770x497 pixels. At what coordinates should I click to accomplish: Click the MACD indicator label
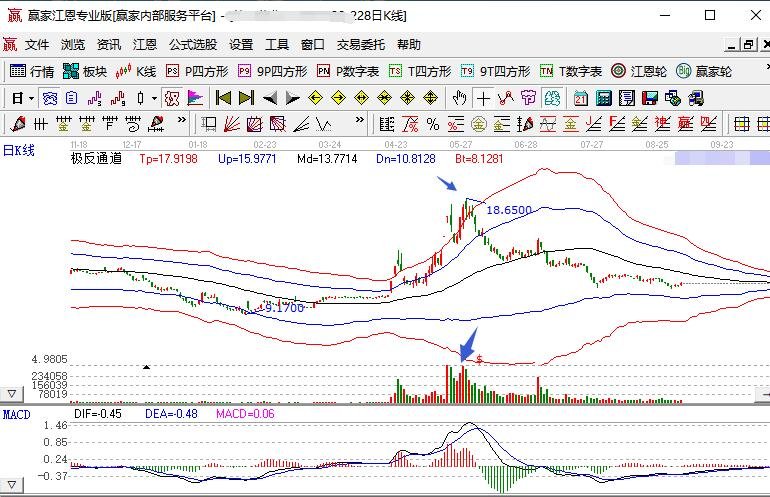point(16,415)
